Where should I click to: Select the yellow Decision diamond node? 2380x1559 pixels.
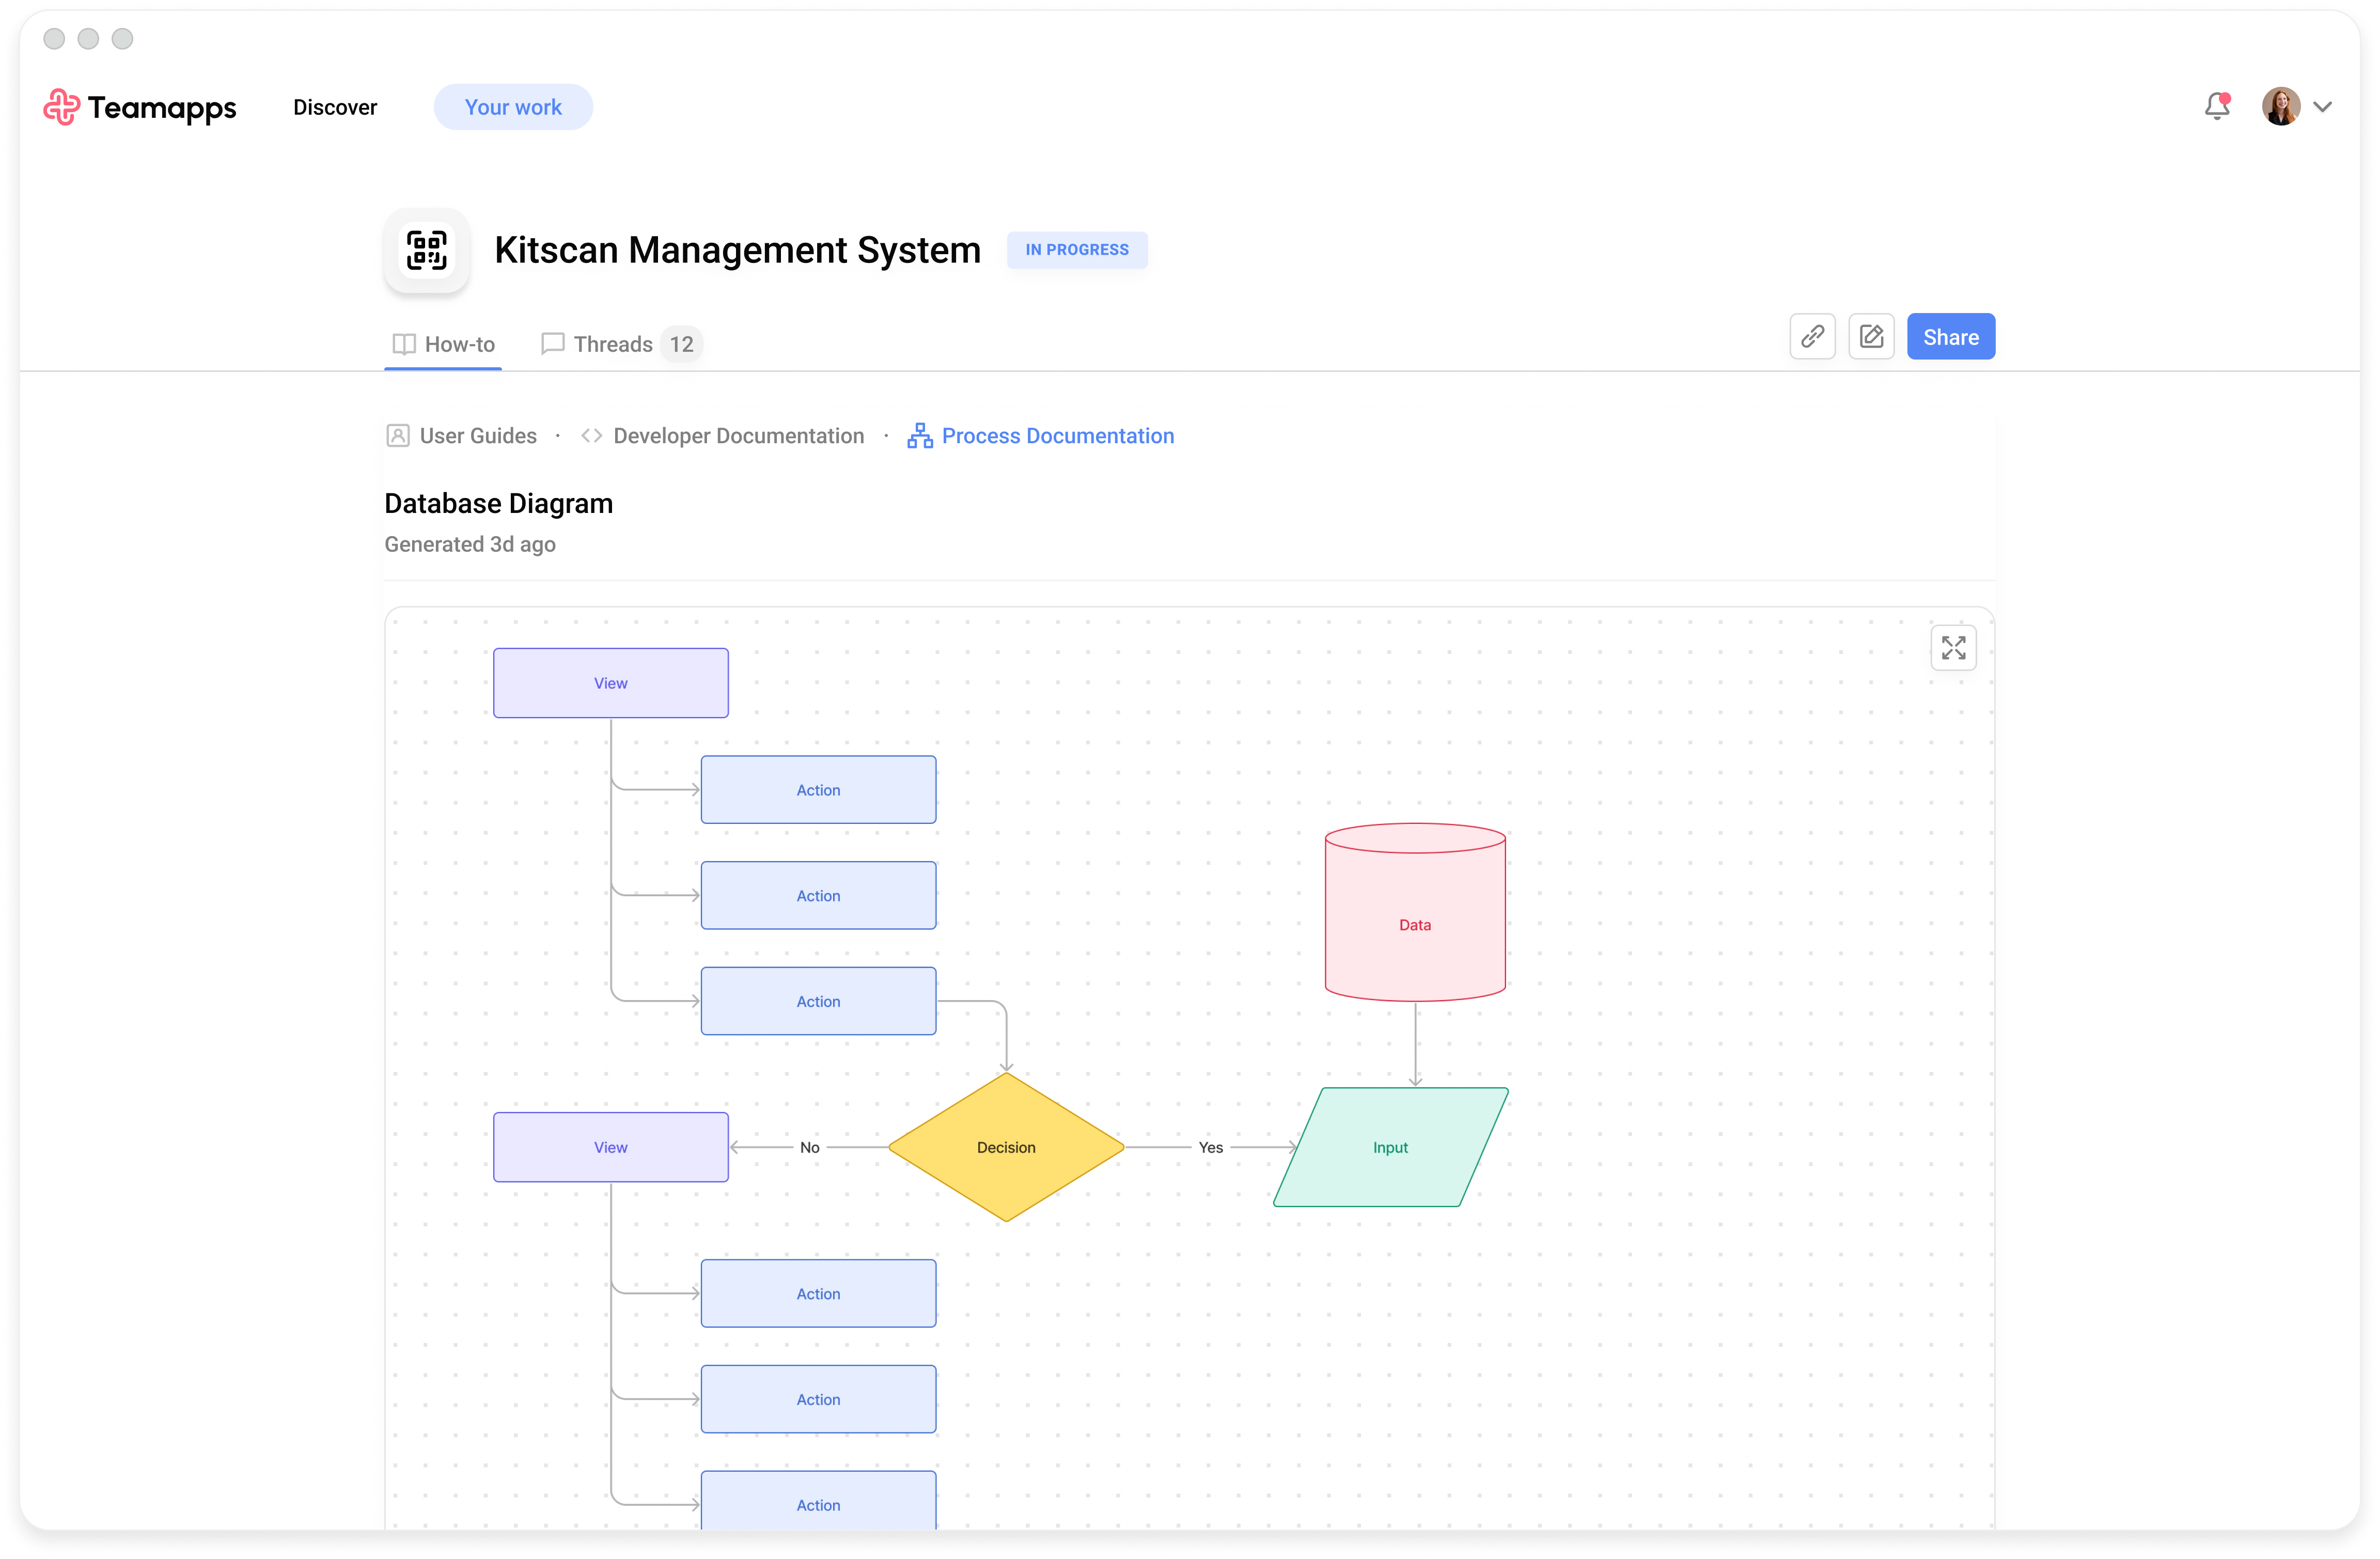(1006, 1147)
